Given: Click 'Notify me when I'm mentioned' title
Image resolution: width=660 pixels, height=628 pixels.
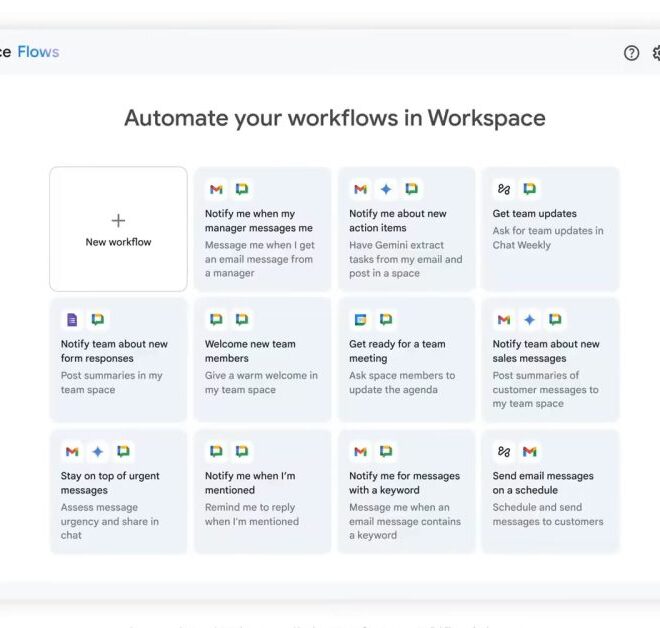Looking at the screenshot, I should click(250, 483).
